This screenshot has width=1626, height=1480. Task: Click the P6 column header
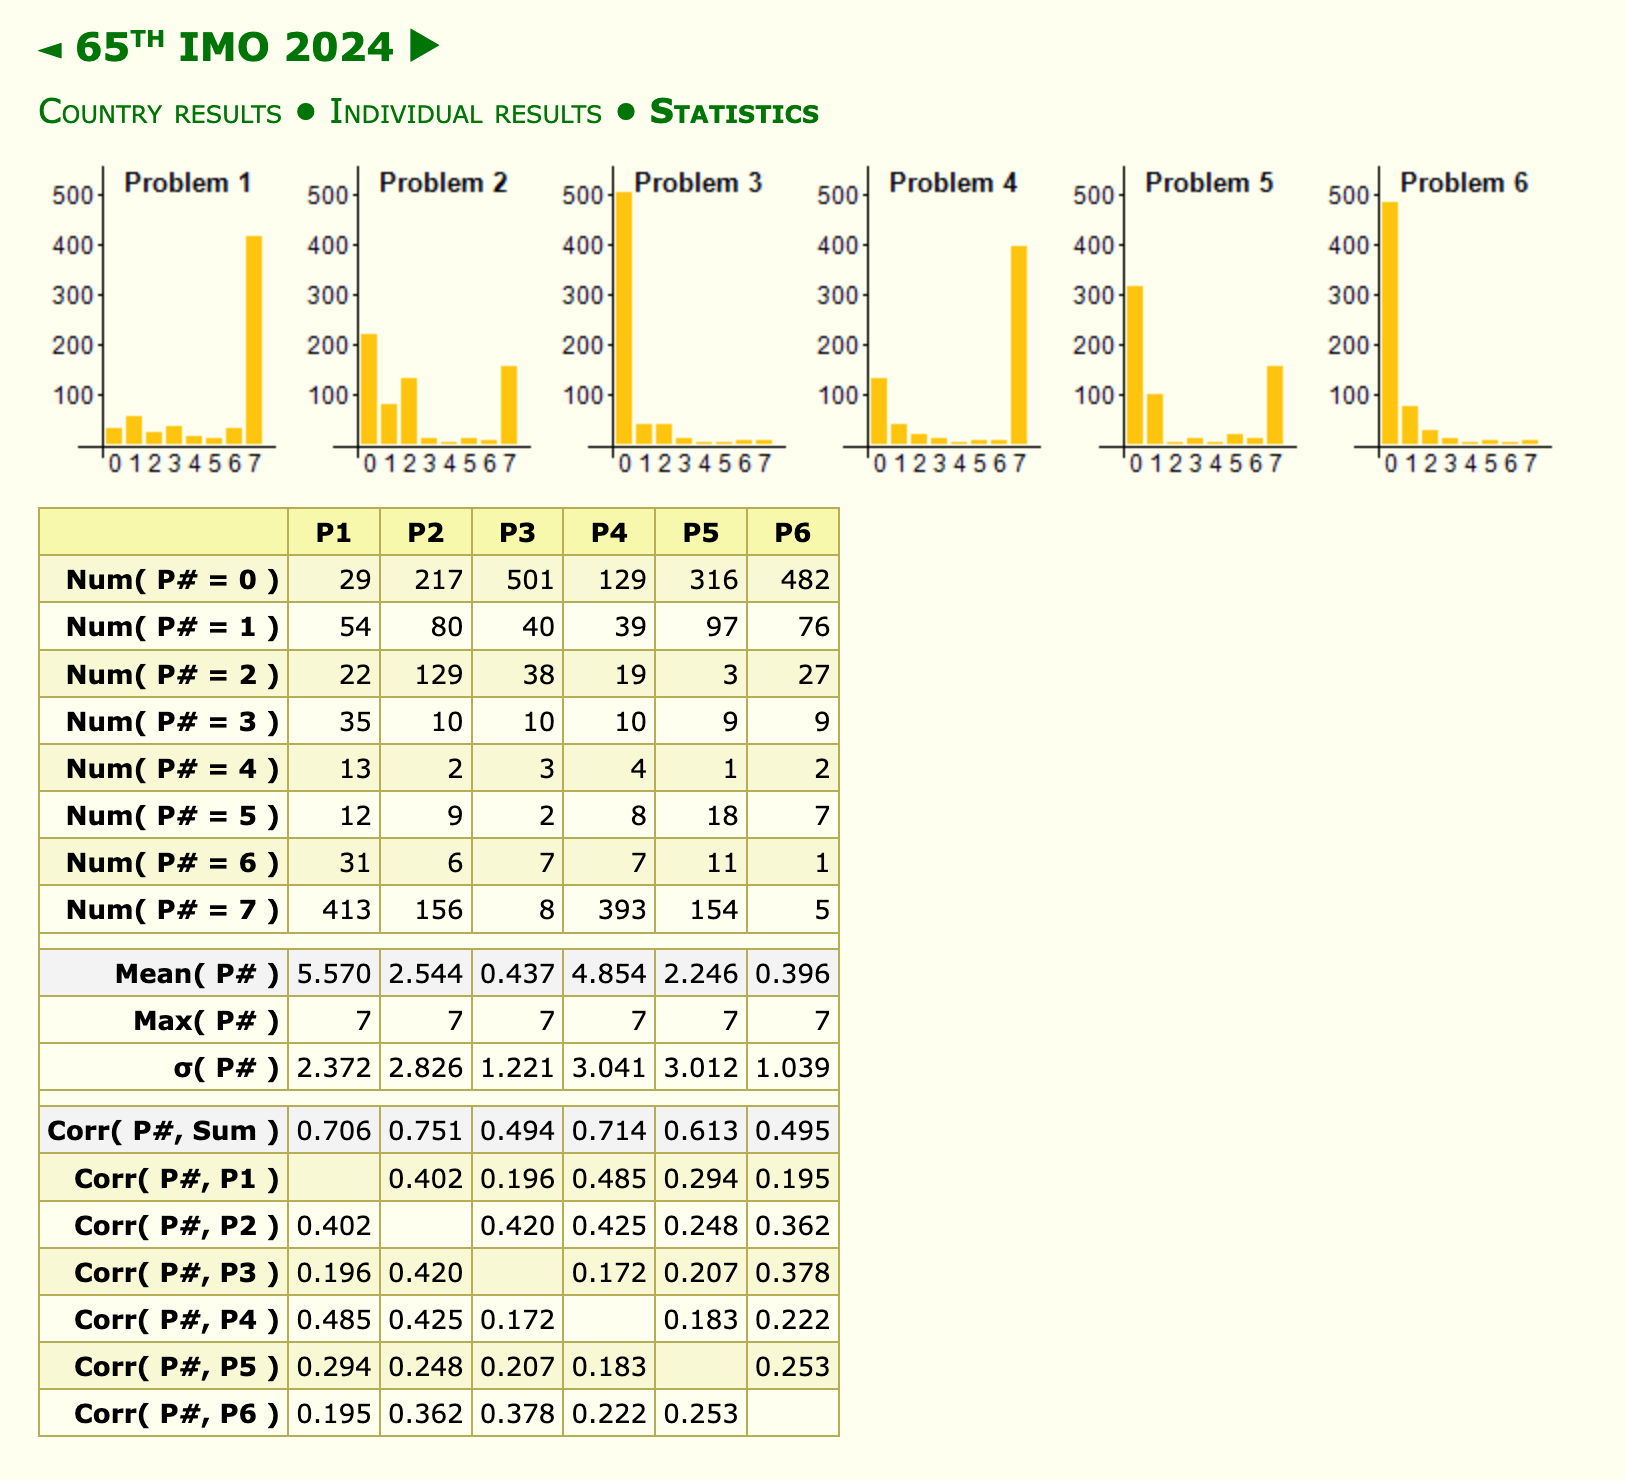point(793,533)
